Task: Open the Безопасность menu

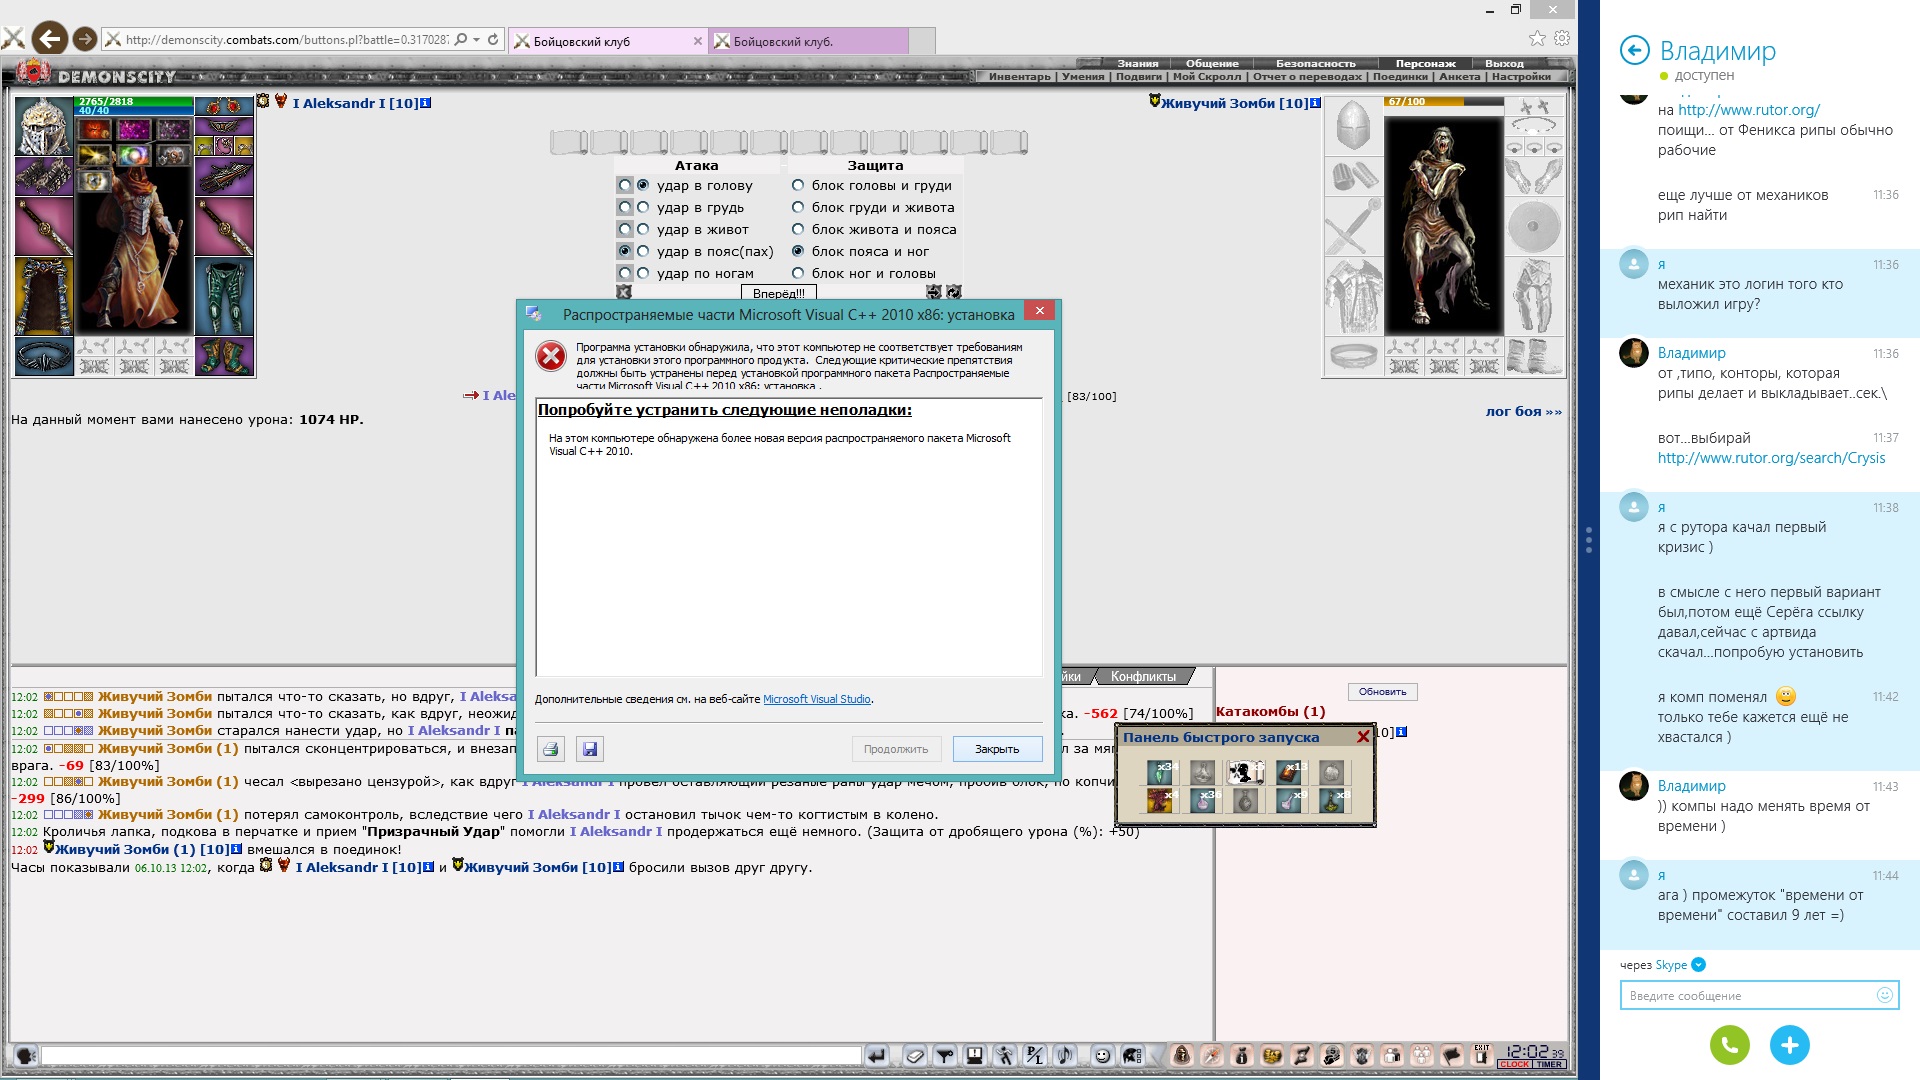Action: (1315, 63)
